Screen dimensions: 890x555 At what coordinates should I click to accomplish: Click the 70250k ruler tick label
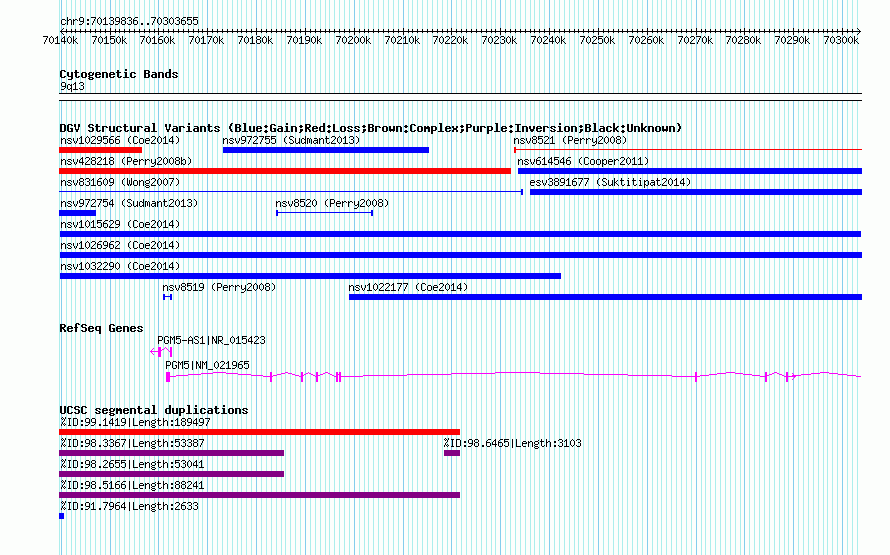tap(597, 40)
